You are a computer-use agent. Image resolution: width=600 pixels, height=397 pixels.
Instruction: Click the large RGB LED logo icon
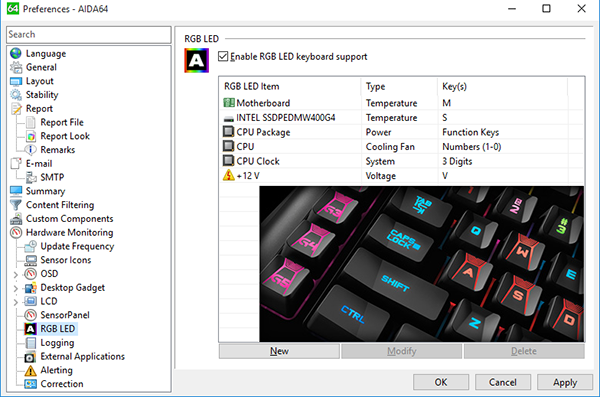[x=197, y=60]
